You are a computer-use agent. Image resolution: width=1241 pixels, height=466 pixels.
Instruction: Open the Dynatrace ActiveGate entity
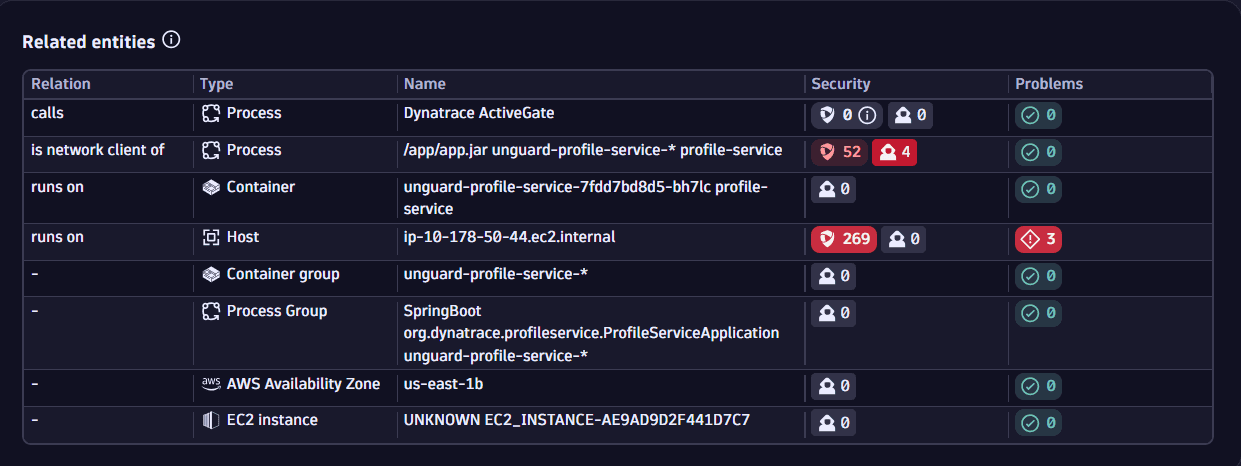(x=479, y=114)
